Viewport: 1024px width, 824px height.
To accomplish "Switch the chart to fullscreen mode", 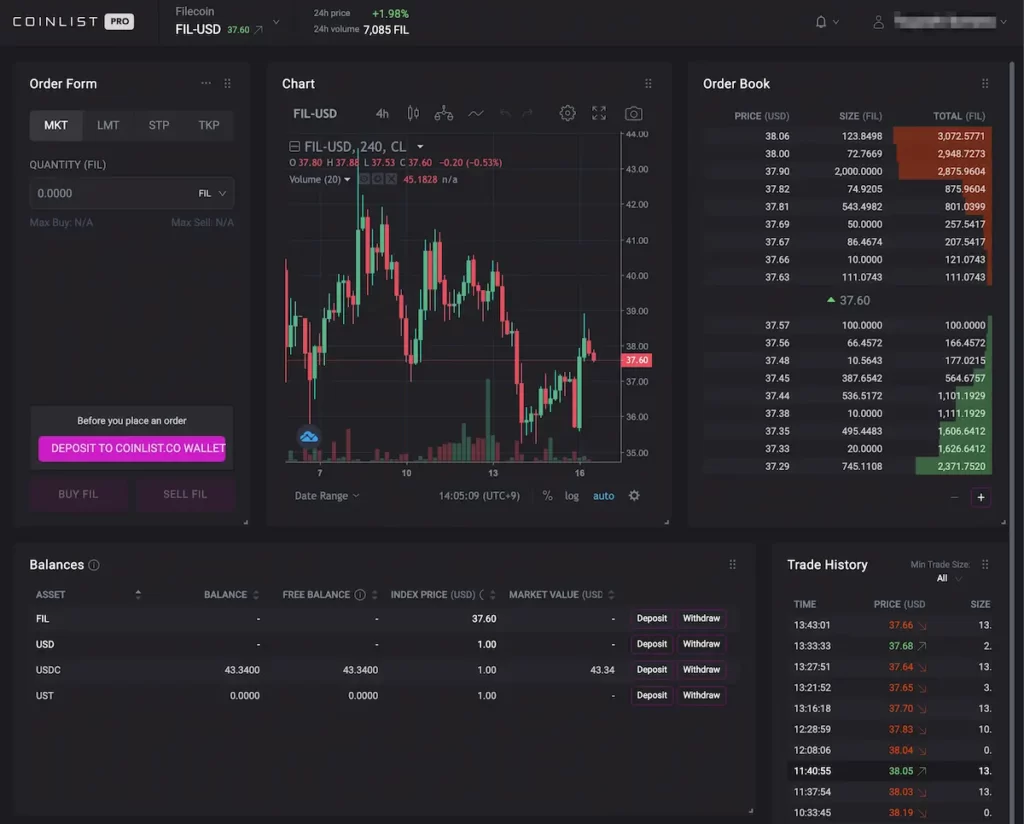I will click(x=599, y=113).
